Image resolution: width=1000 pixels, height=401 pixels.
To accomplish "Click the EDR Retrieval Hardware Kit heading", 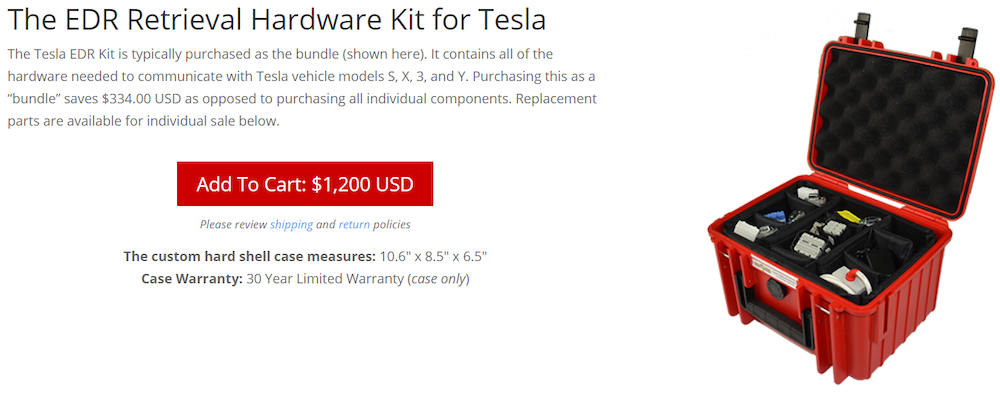I will click(x=282, y=20).
